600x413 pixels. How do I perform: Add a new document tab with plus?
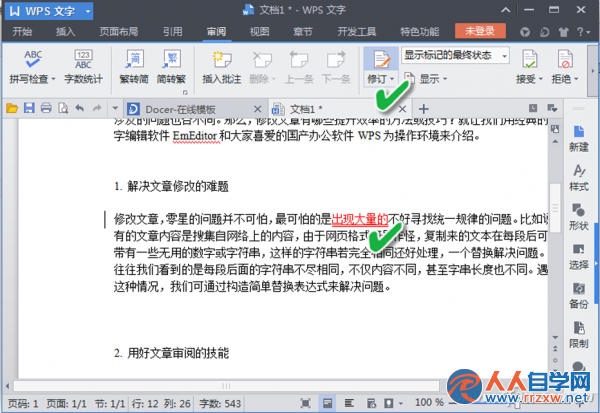(424, 109)
